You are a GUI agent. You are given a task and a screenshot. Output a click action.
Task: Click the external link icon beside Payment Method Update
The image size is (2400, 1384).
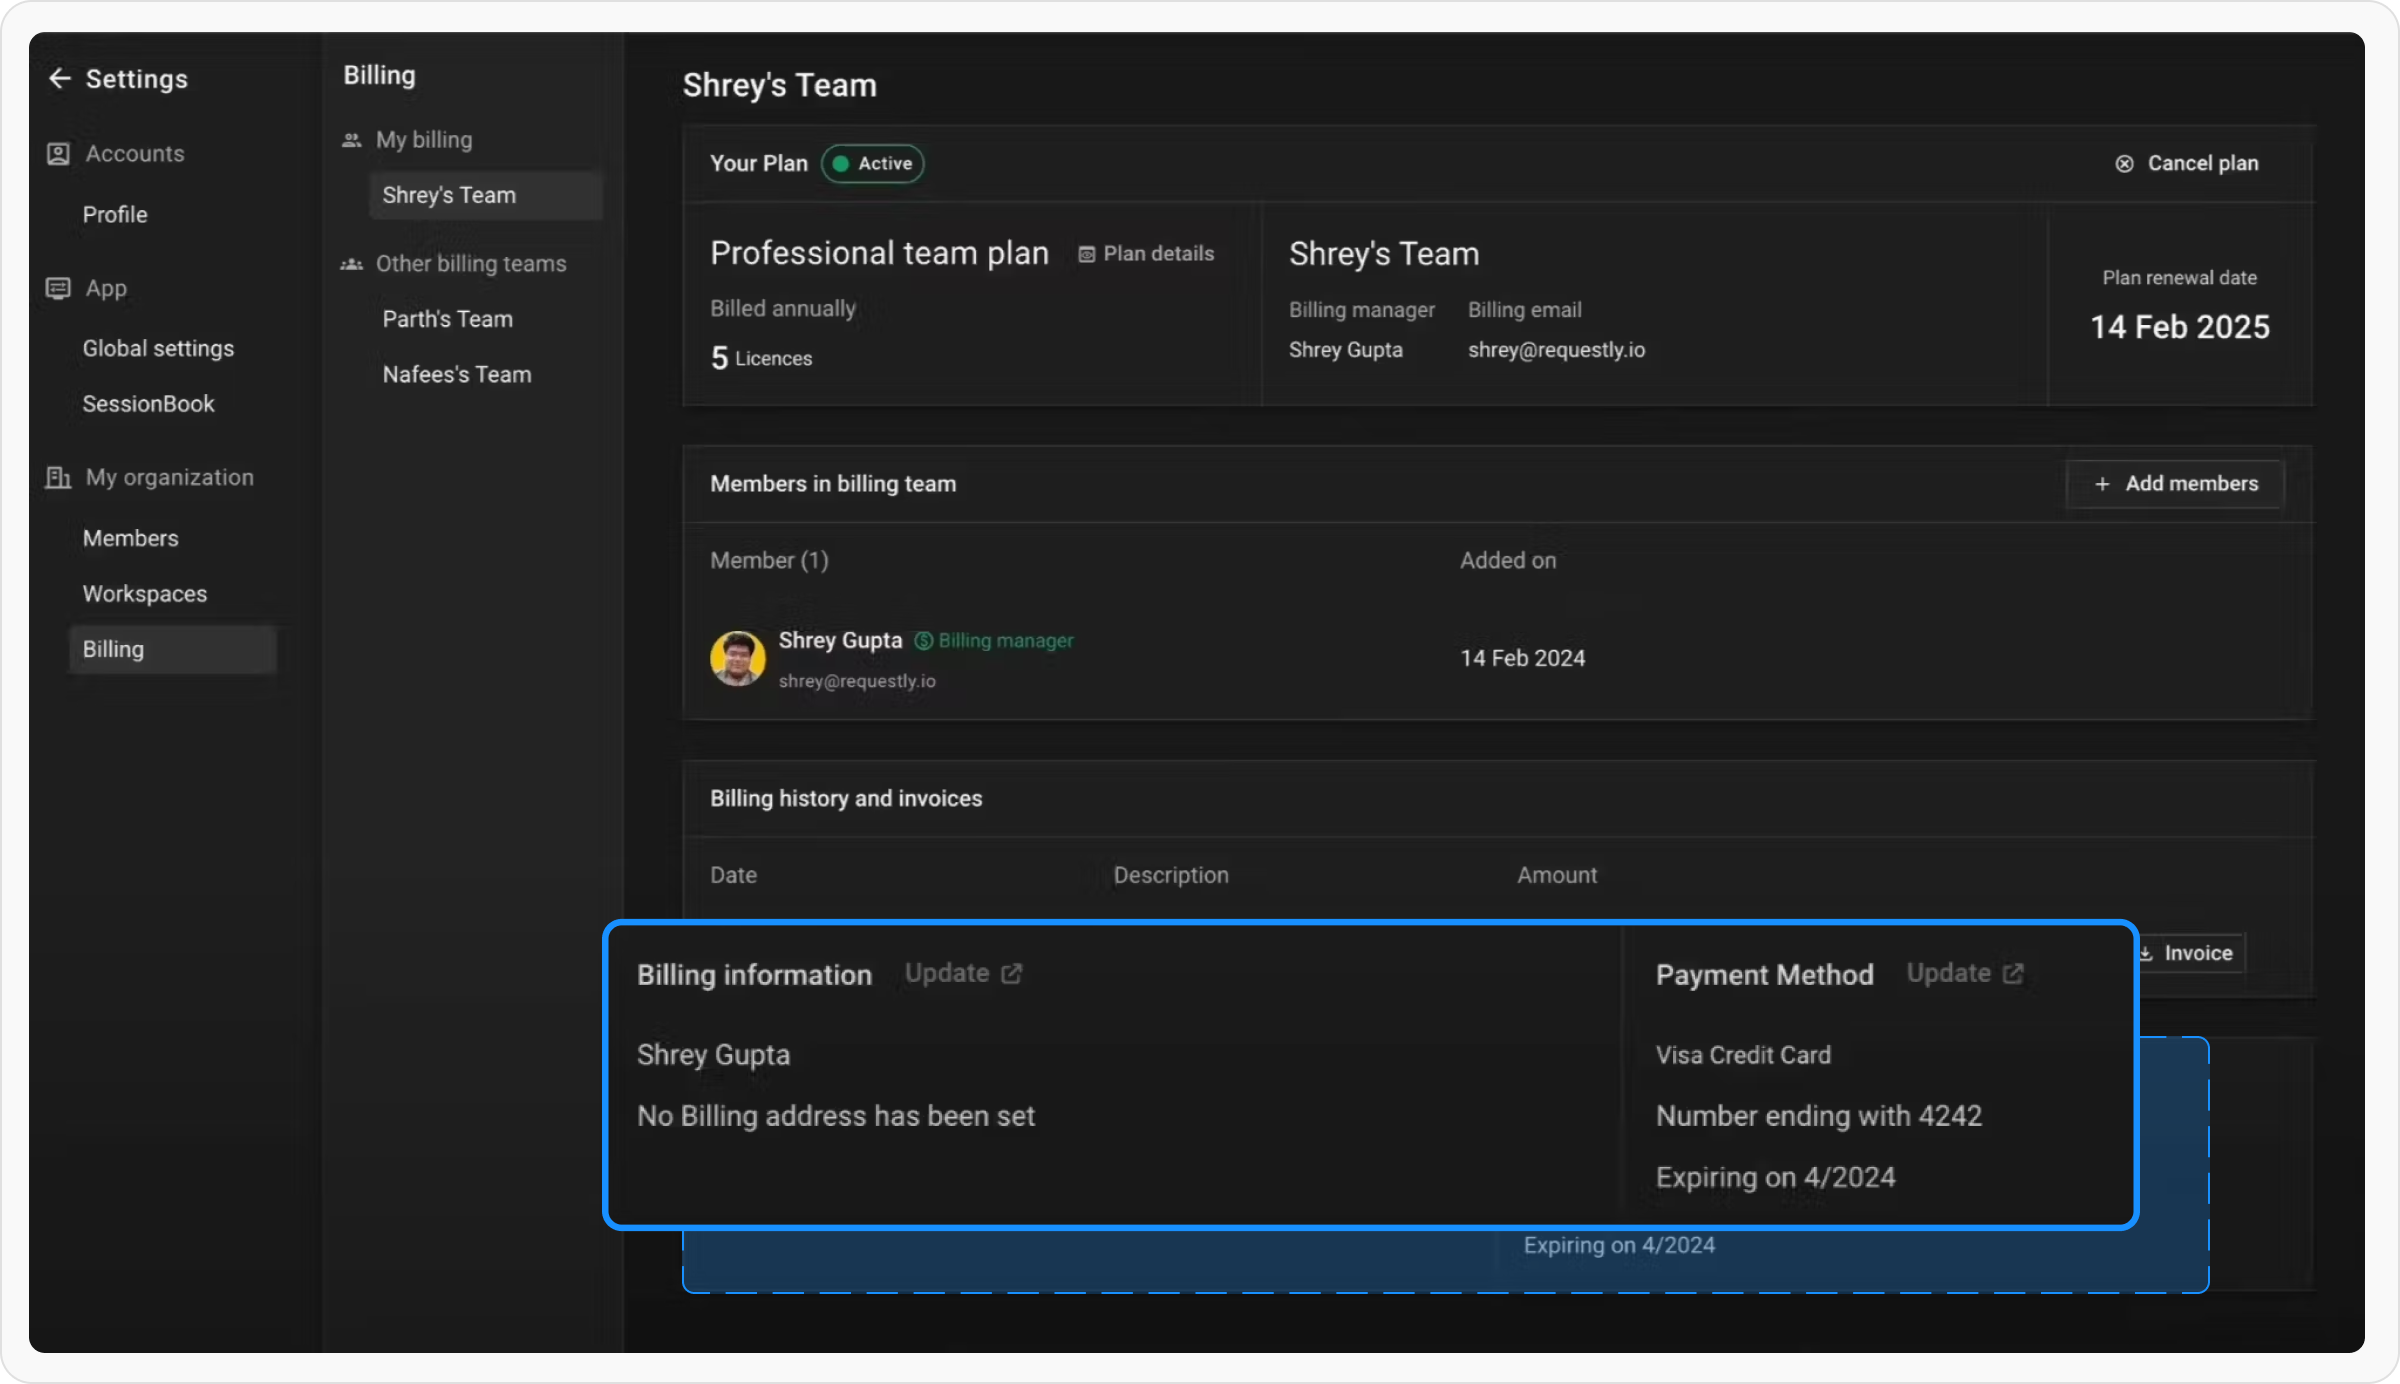(2014, 974)
